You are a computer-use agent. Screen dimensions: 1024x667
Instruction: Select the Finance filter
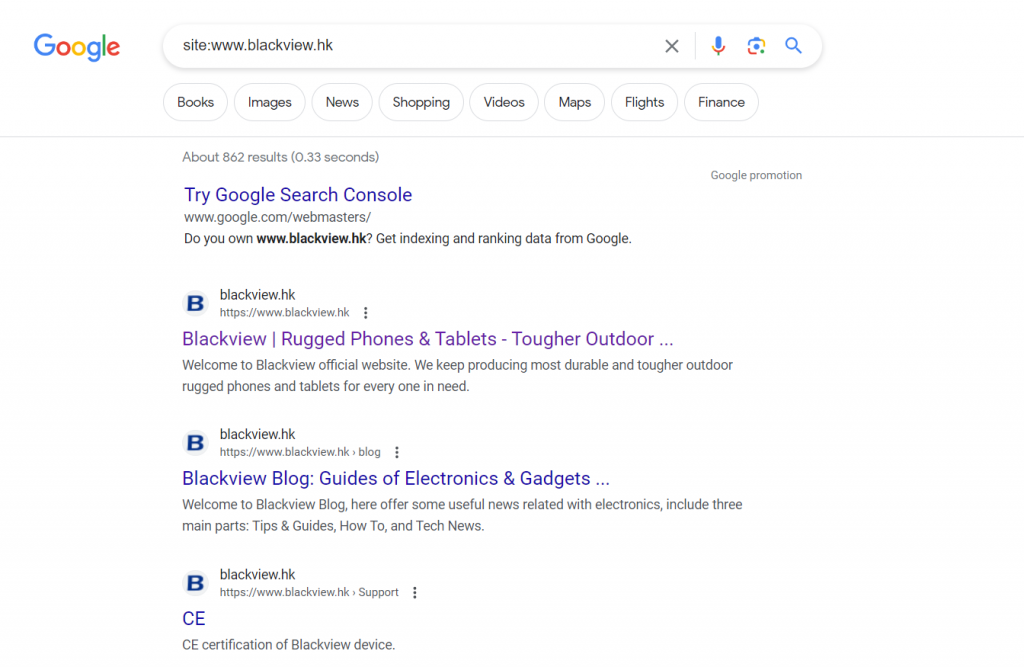(x=722, y=103)
